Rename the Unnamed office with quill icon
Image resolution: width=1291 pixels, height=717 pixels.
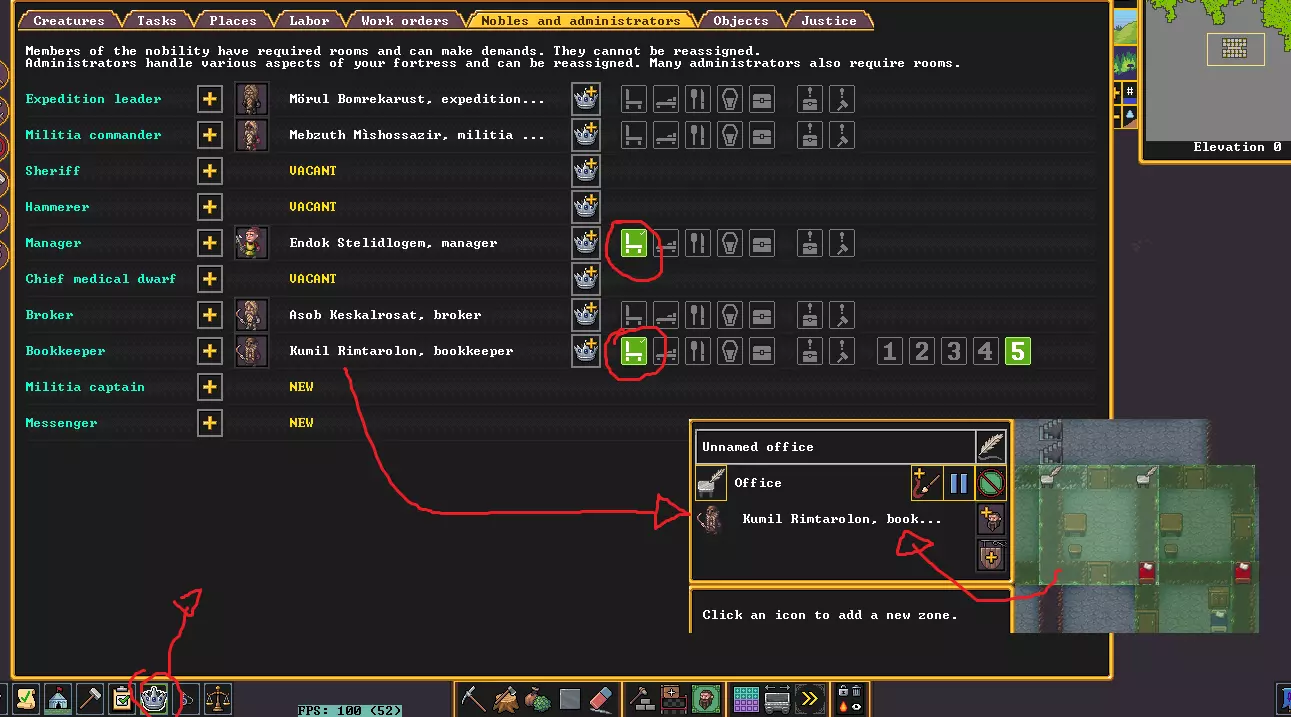(991, 447)
